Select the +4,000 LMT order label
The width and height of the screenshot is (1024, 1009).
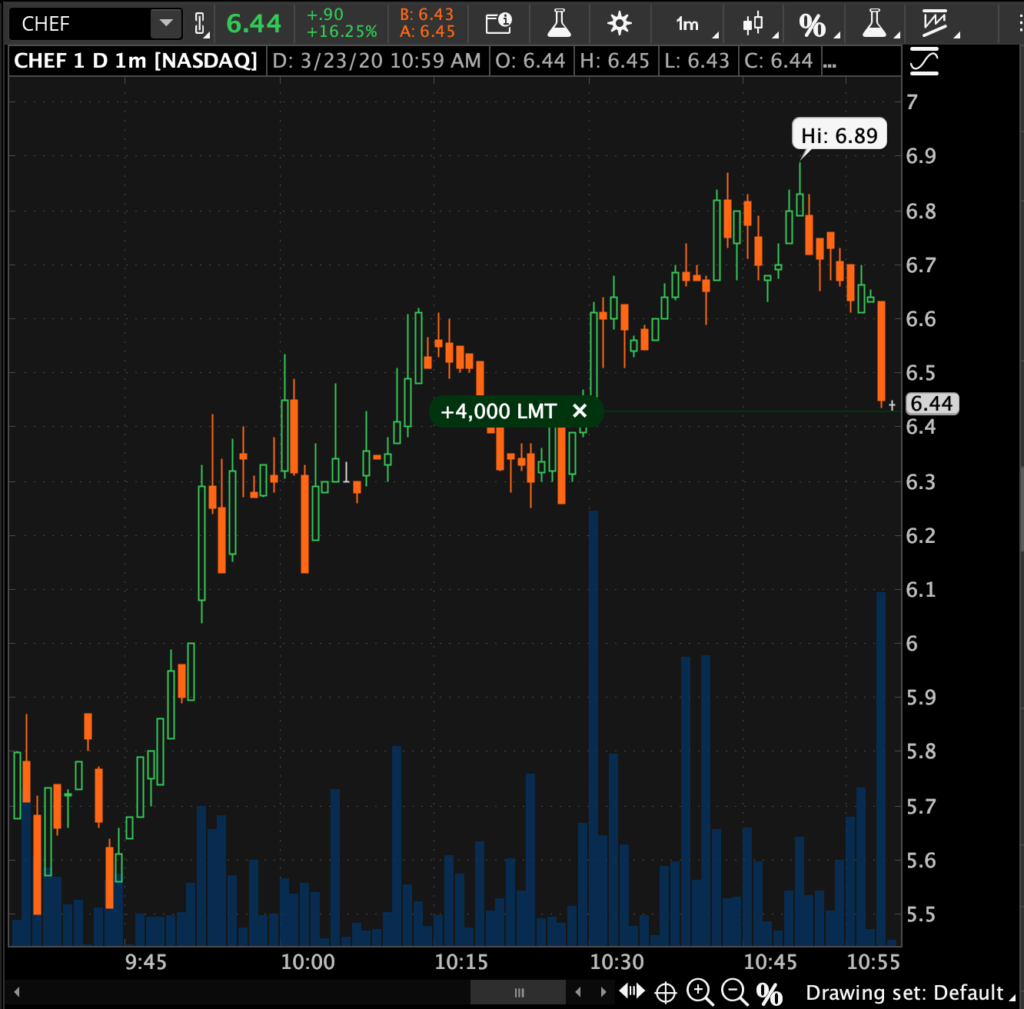pyautogui.click(x=498, y=411)
